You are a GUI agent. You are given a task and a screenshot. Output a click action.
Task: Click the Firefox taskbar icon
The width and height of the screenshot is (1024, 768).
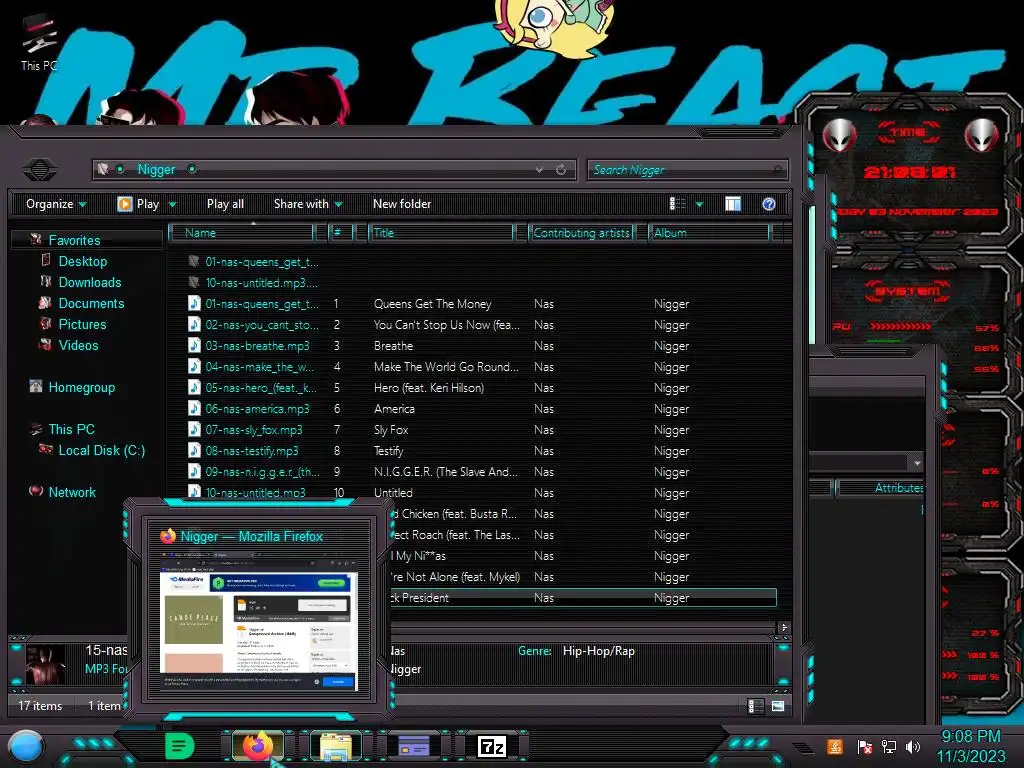pos(258,746)
